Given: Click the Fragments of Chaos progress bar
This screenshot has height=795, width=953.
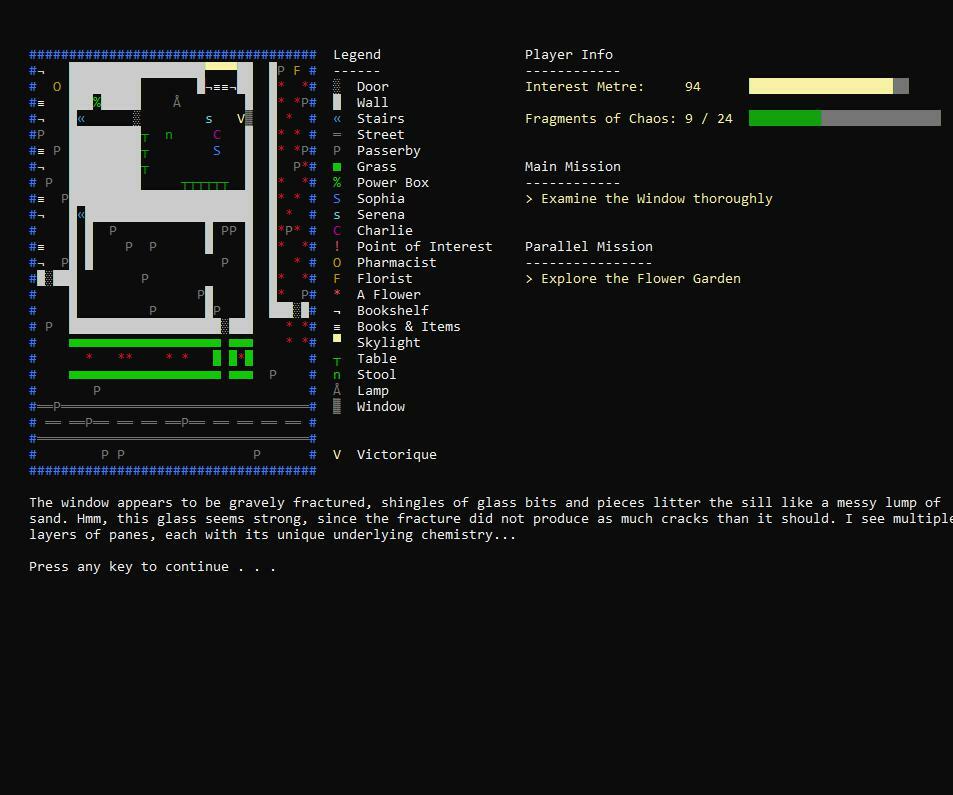Looking at the screenshot, I should coord(844,119).
